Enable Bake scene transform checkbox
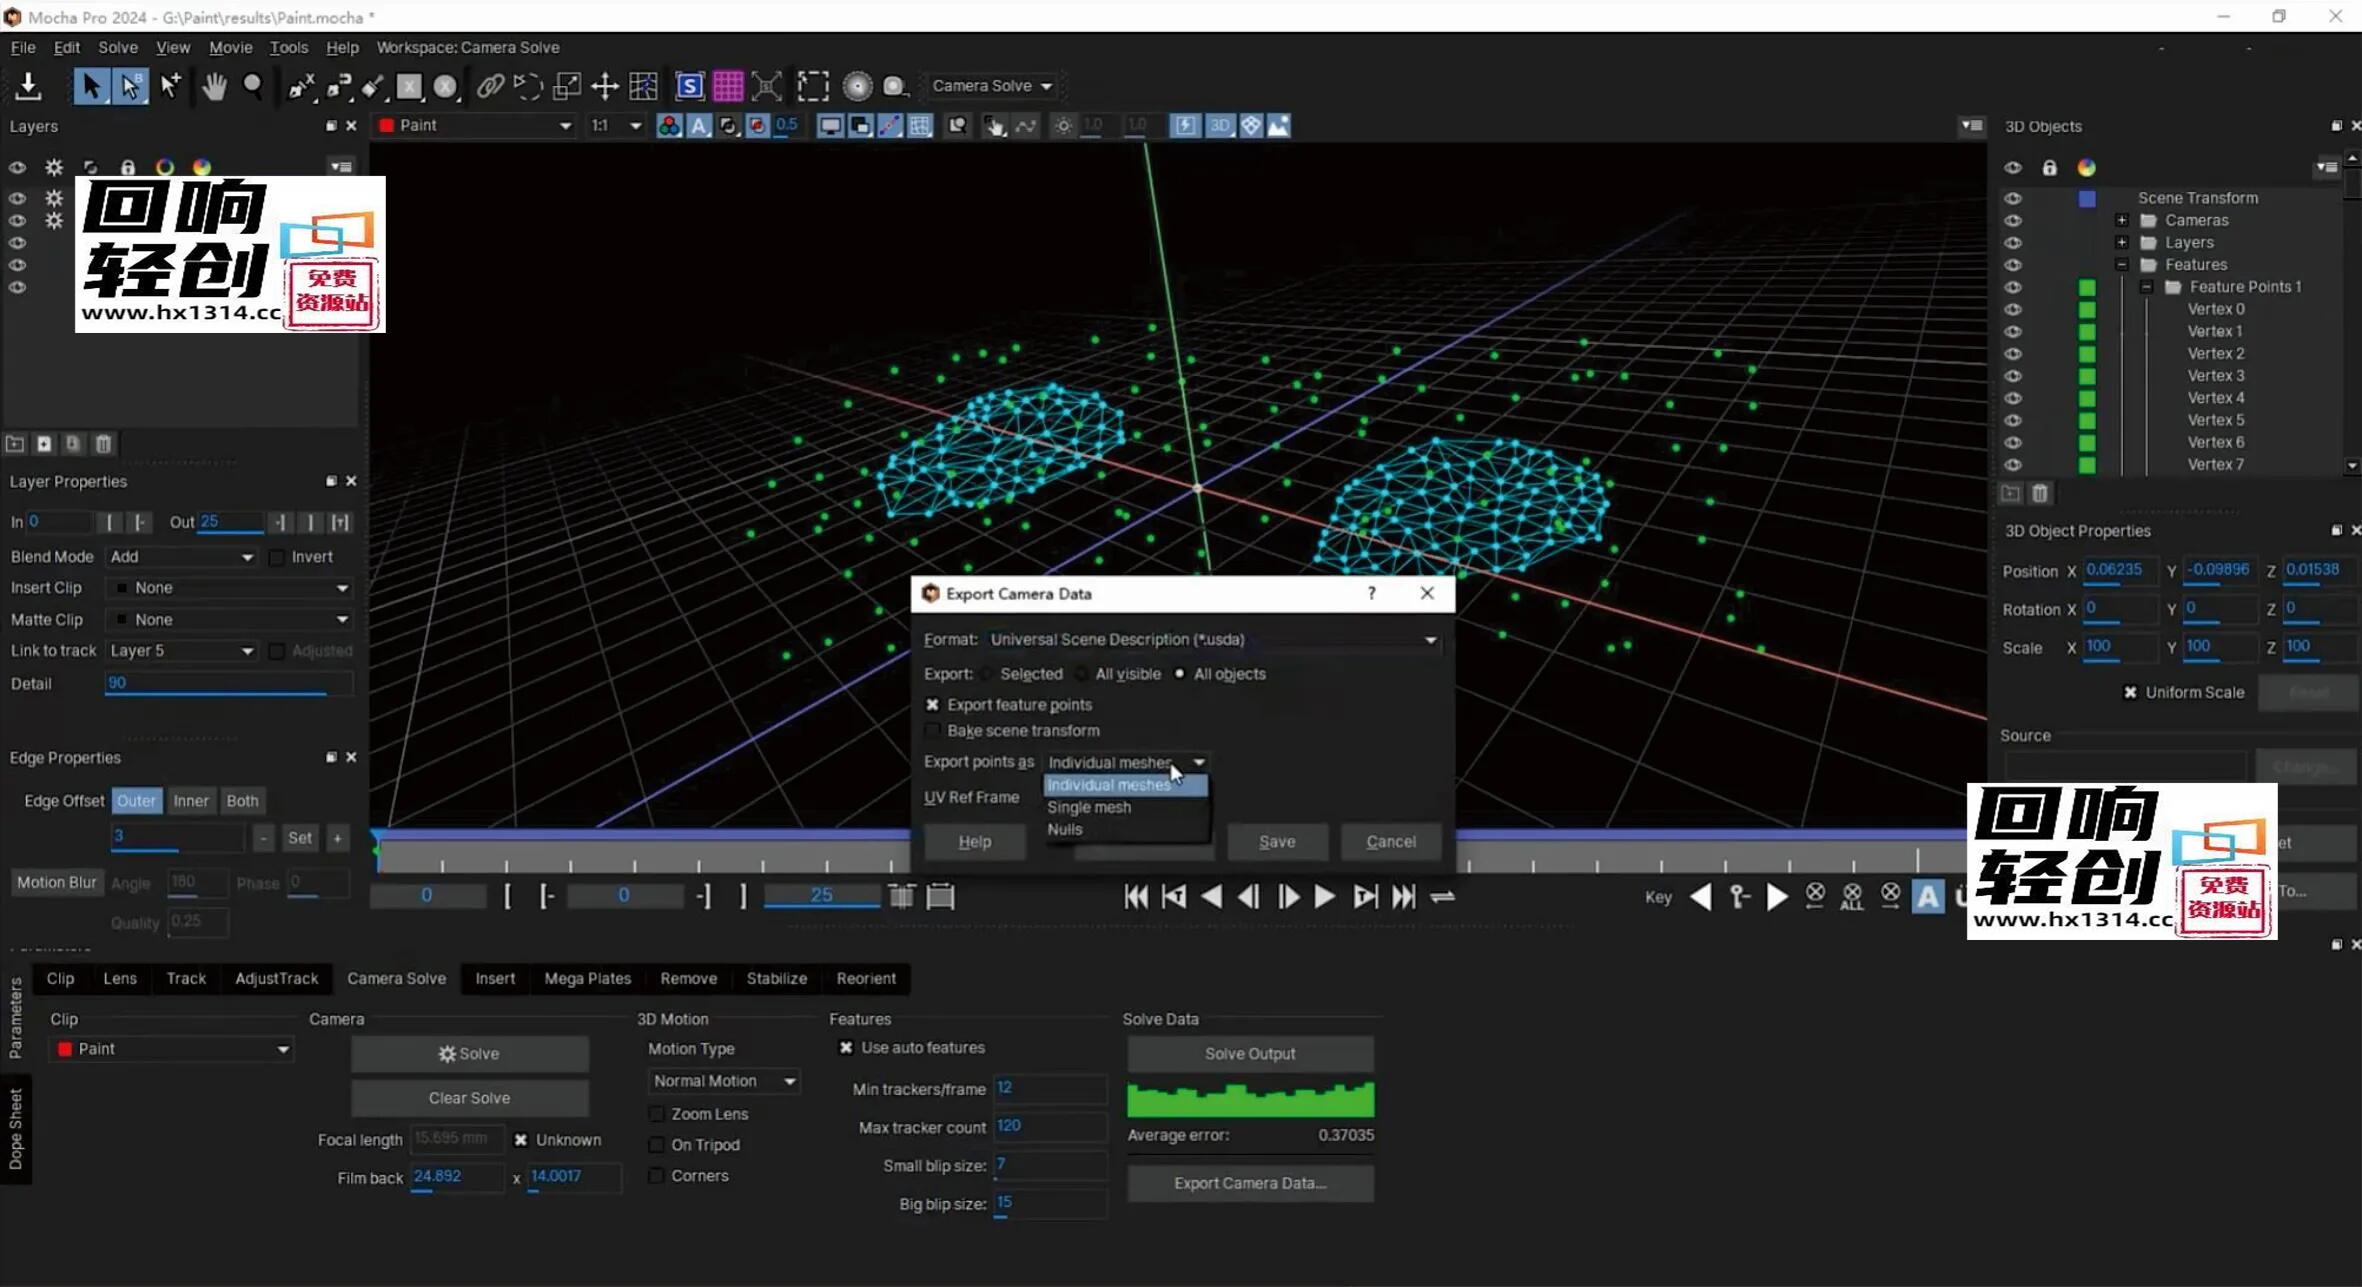Screen dimensions: 2362x1287 point(932,731)
